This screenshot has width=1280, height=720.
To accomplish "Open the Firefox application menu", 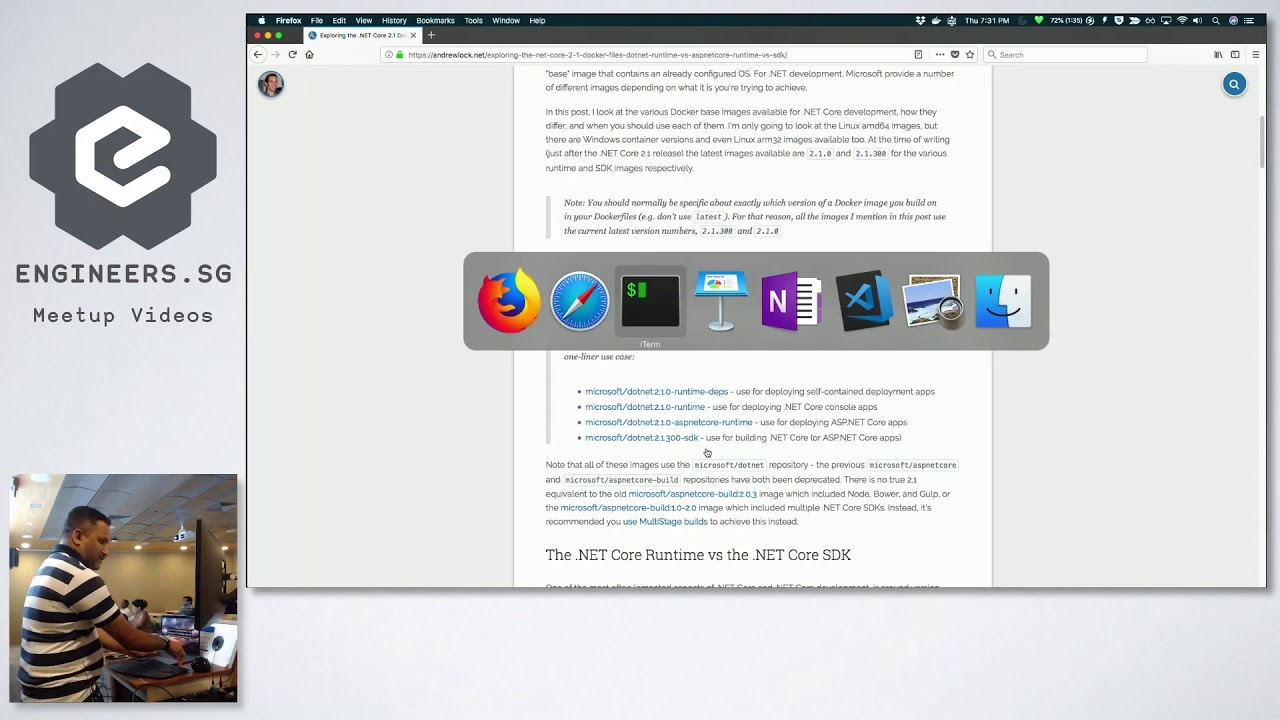I will pos(288,20).
